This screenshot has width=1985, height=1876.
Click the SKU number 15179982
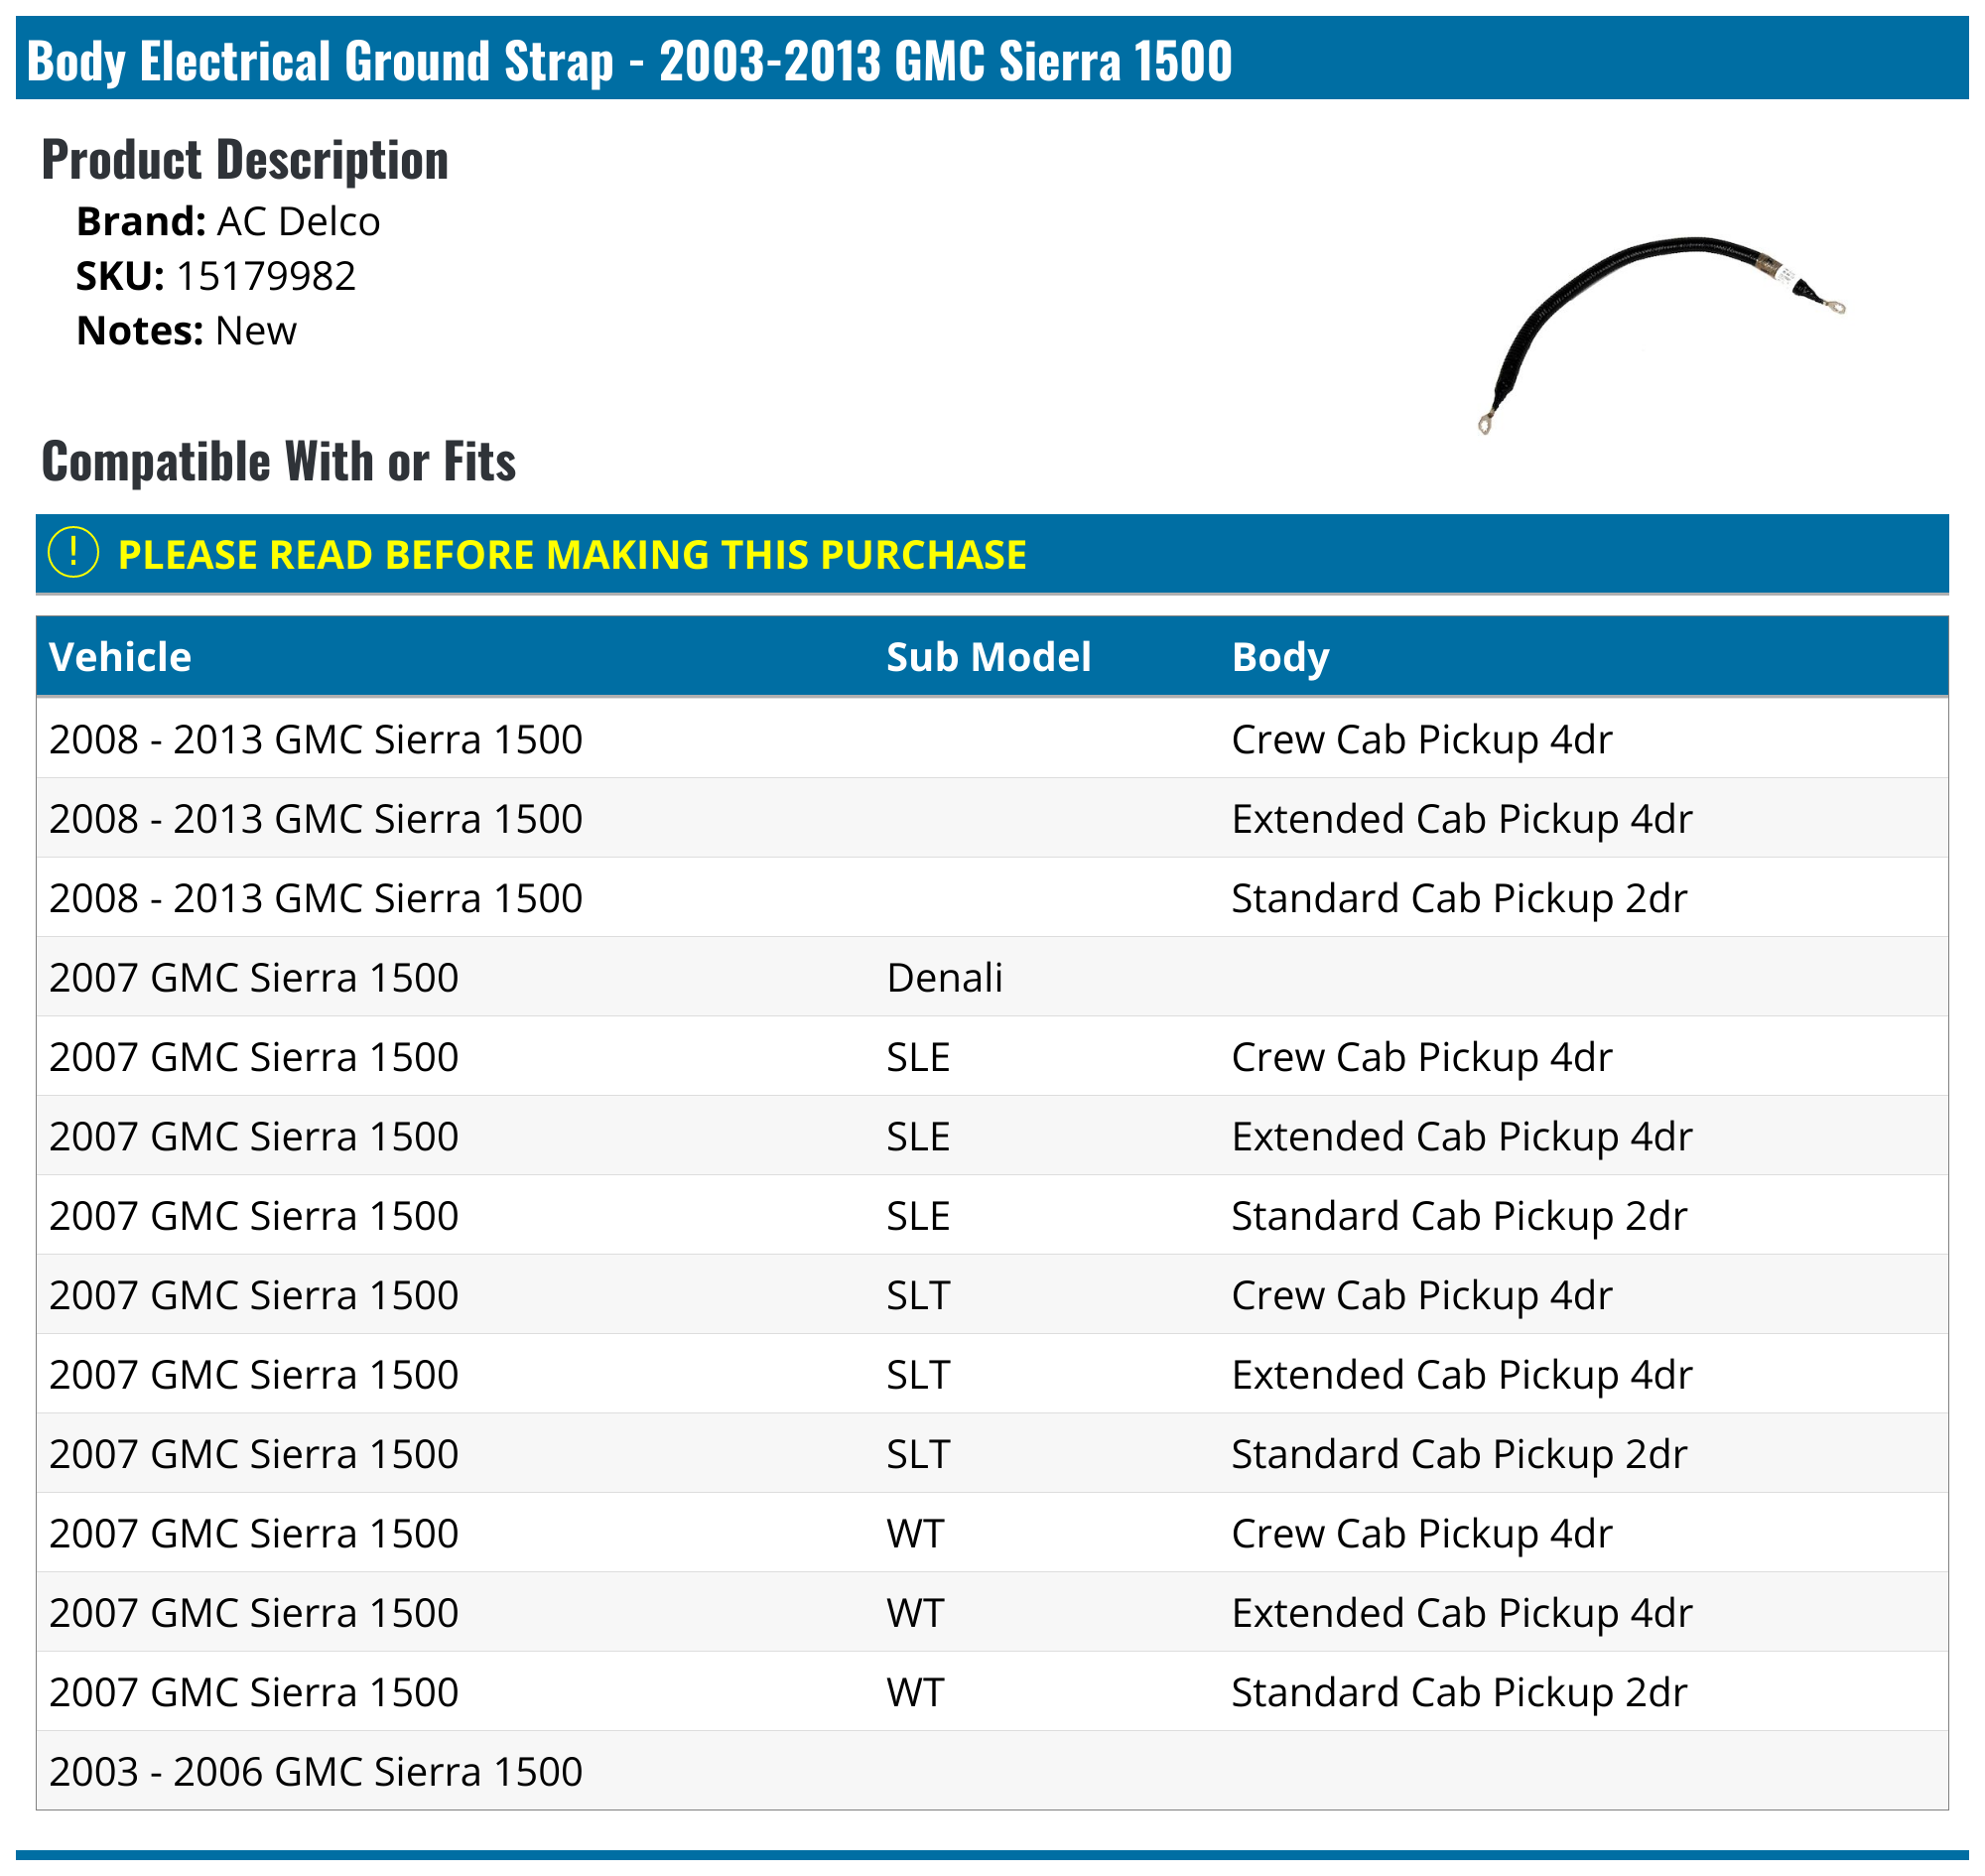pos(266,276)
